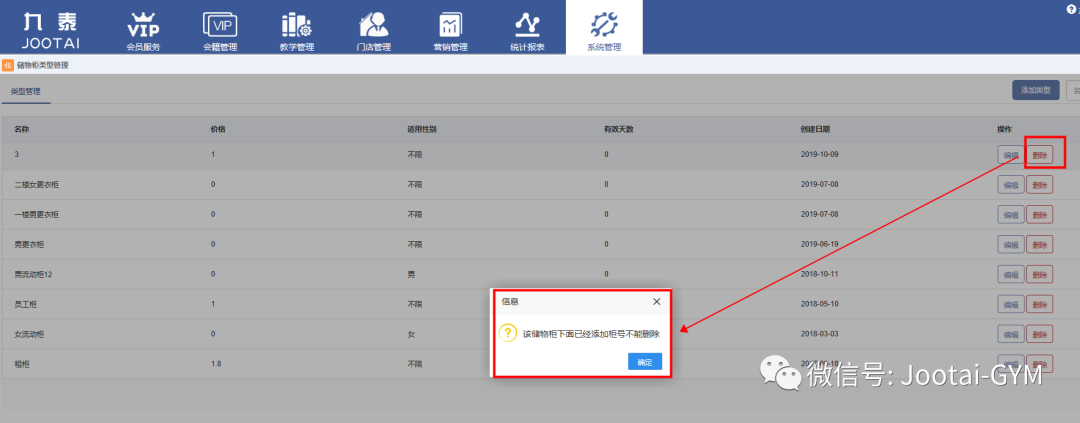The image size is (1080, 423).
Task: Click the orange 储物柜类型管理 breadcrumb icon
Action: pyautogui.click(x=8, y=65)
